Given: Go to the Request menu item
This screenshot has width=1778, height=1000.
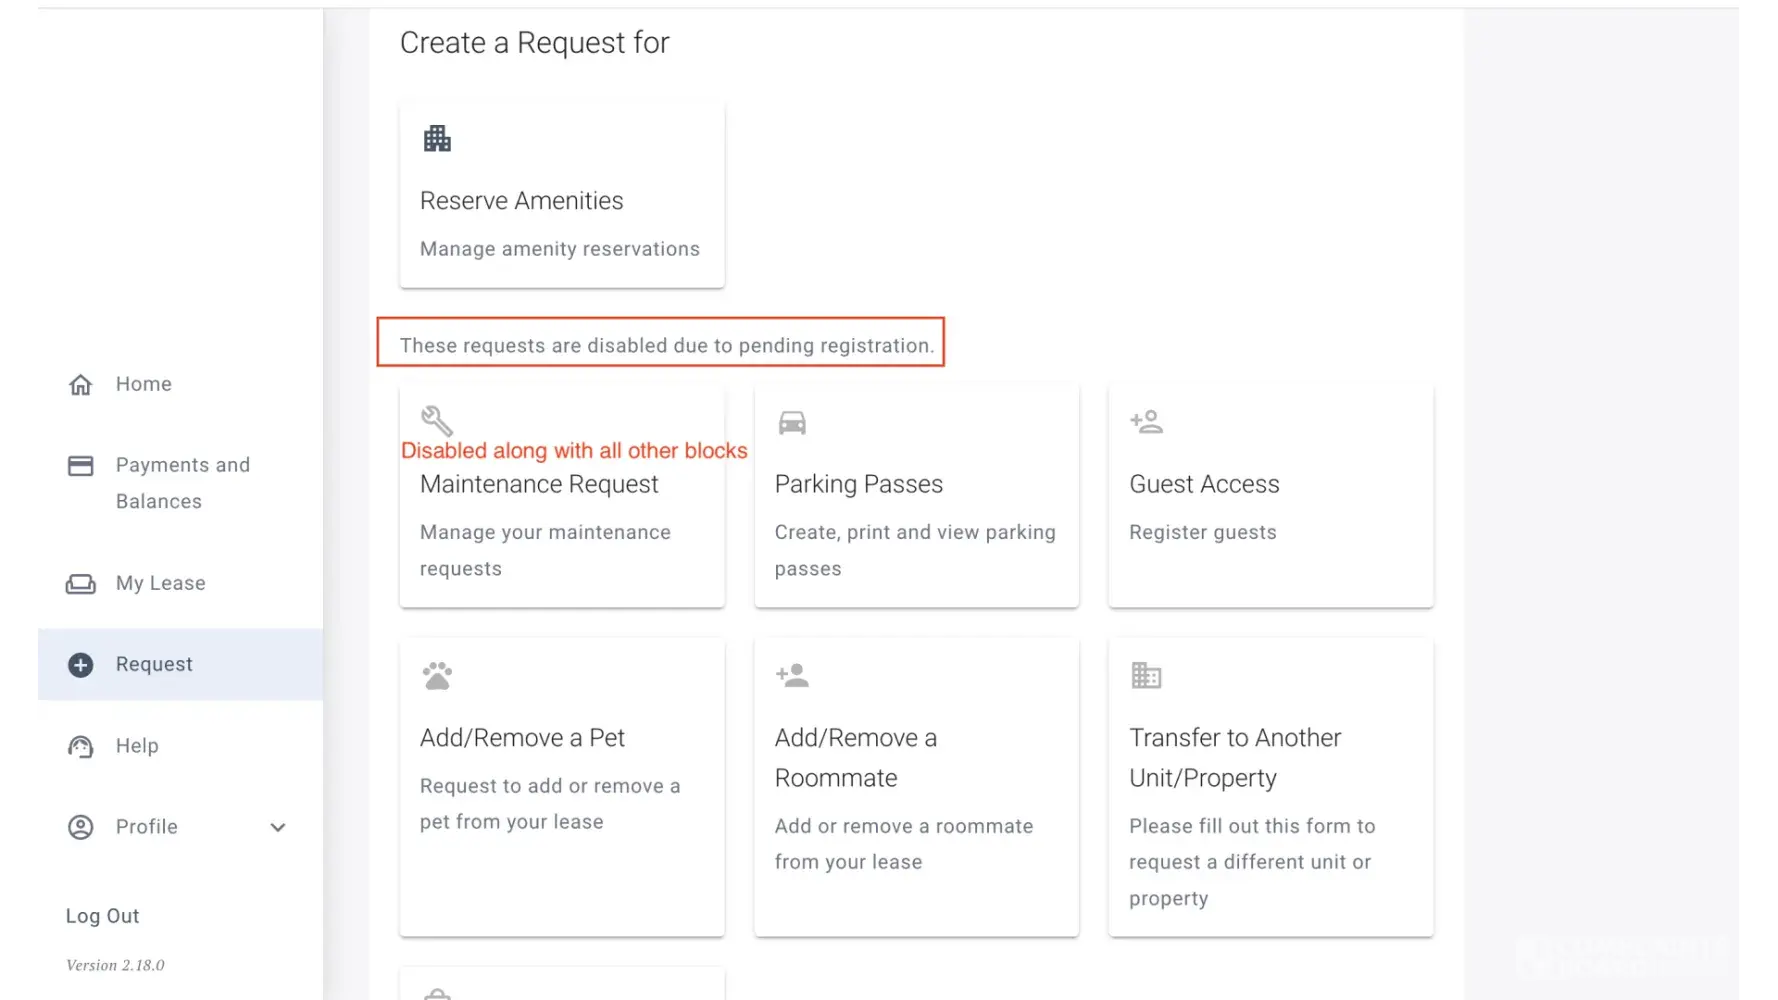Looking at the screenshot, I should (154, 664).
